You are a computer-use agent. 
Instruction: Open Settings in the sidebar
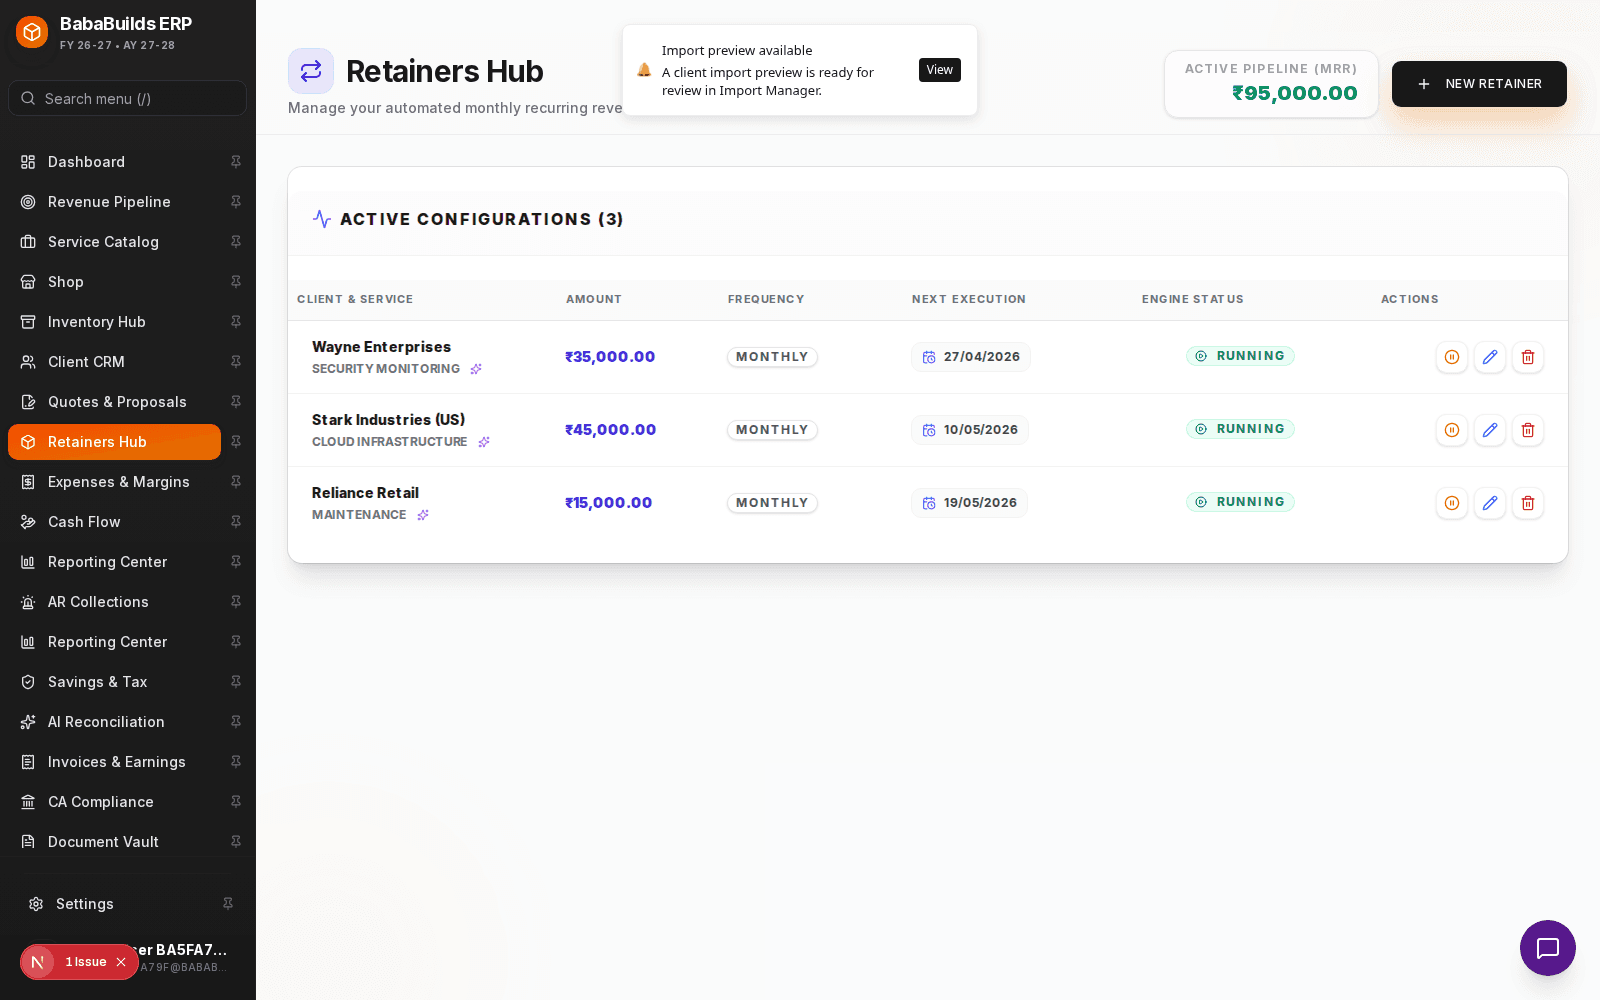(114, 904)
